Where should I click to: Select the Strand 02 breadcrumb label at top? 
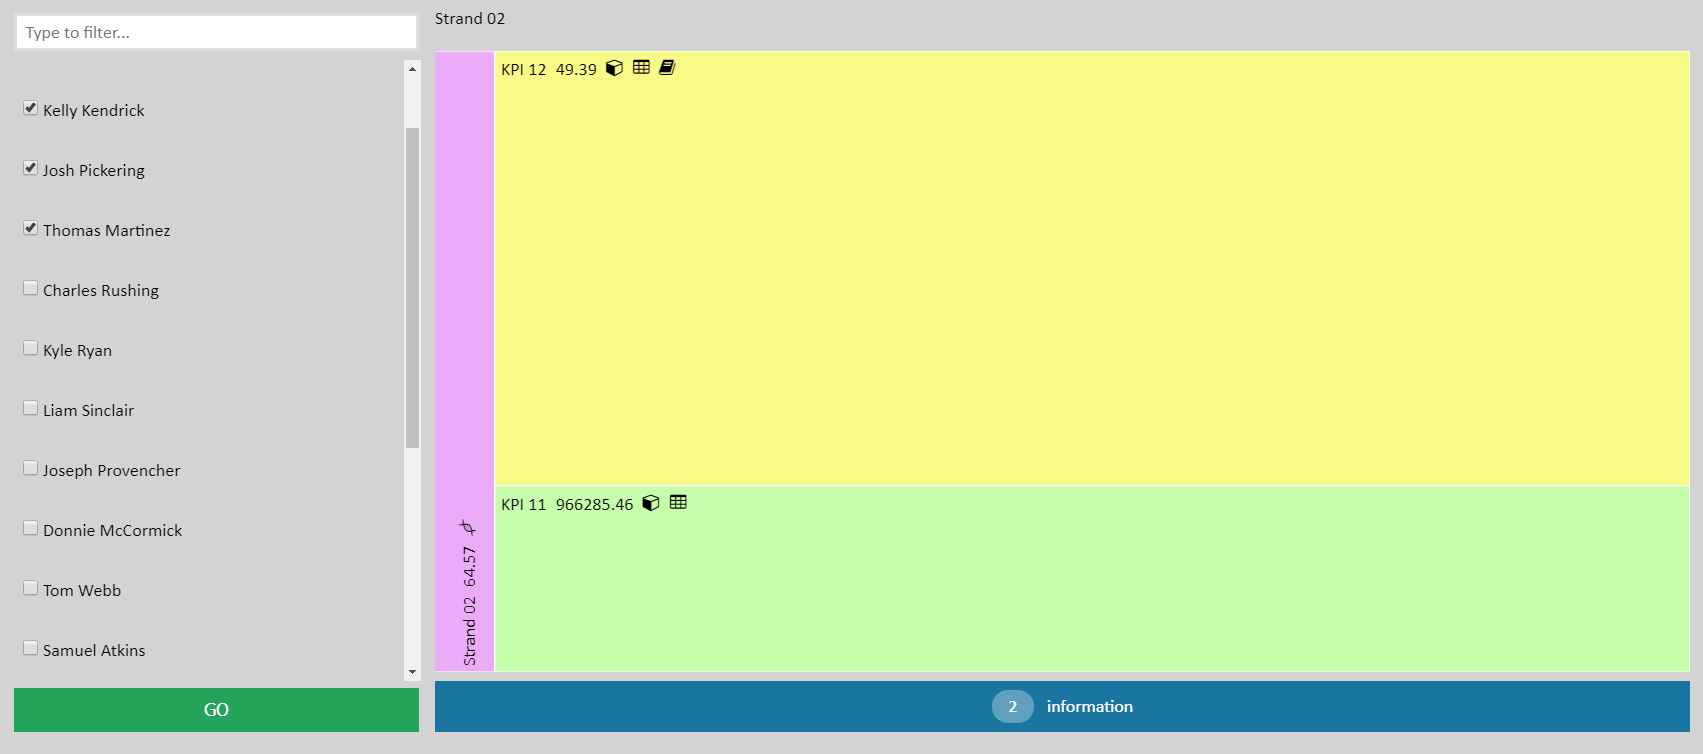[470, 19]
